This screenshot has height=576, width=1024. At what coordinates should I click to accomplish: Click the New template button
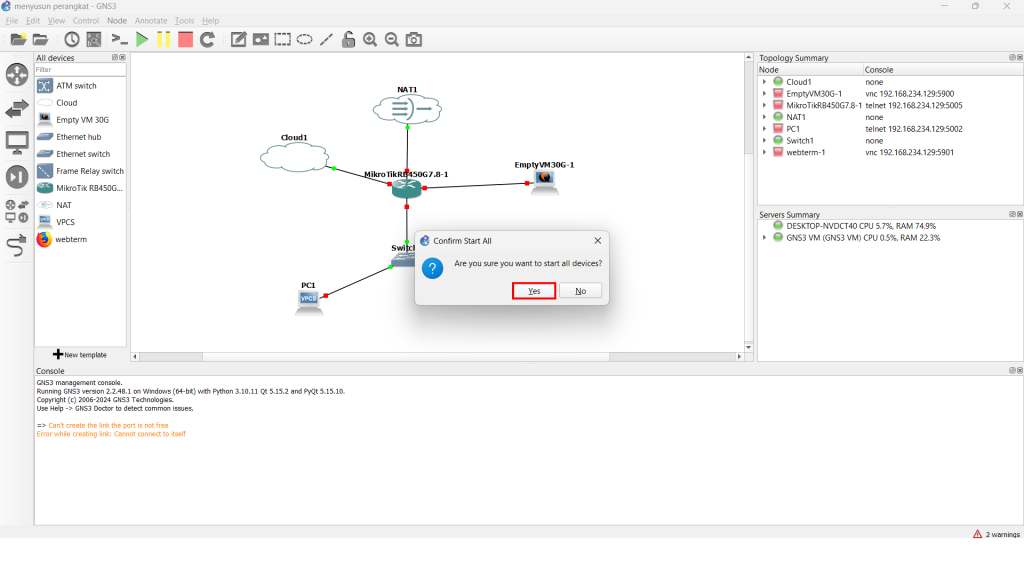(x=80, y=355)
